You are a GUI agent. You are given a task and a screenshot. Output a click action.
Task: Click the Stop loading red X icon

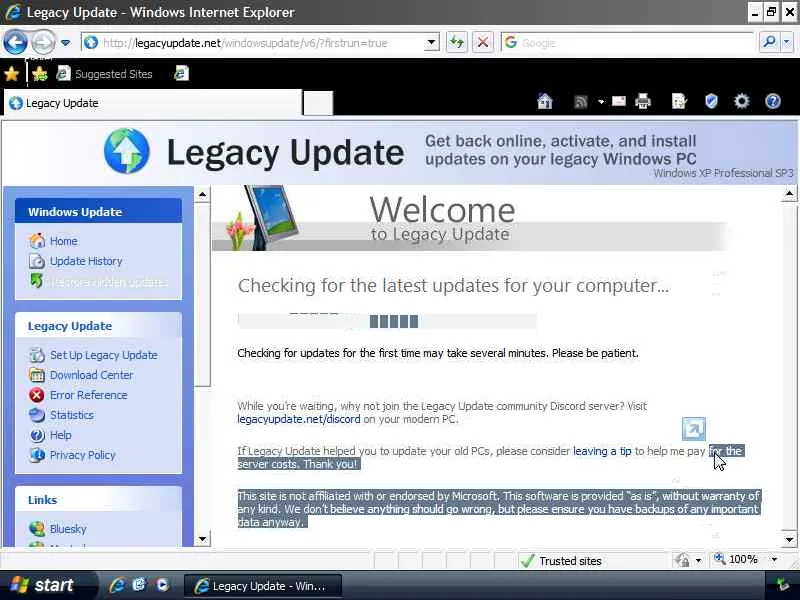coord(483,42)
